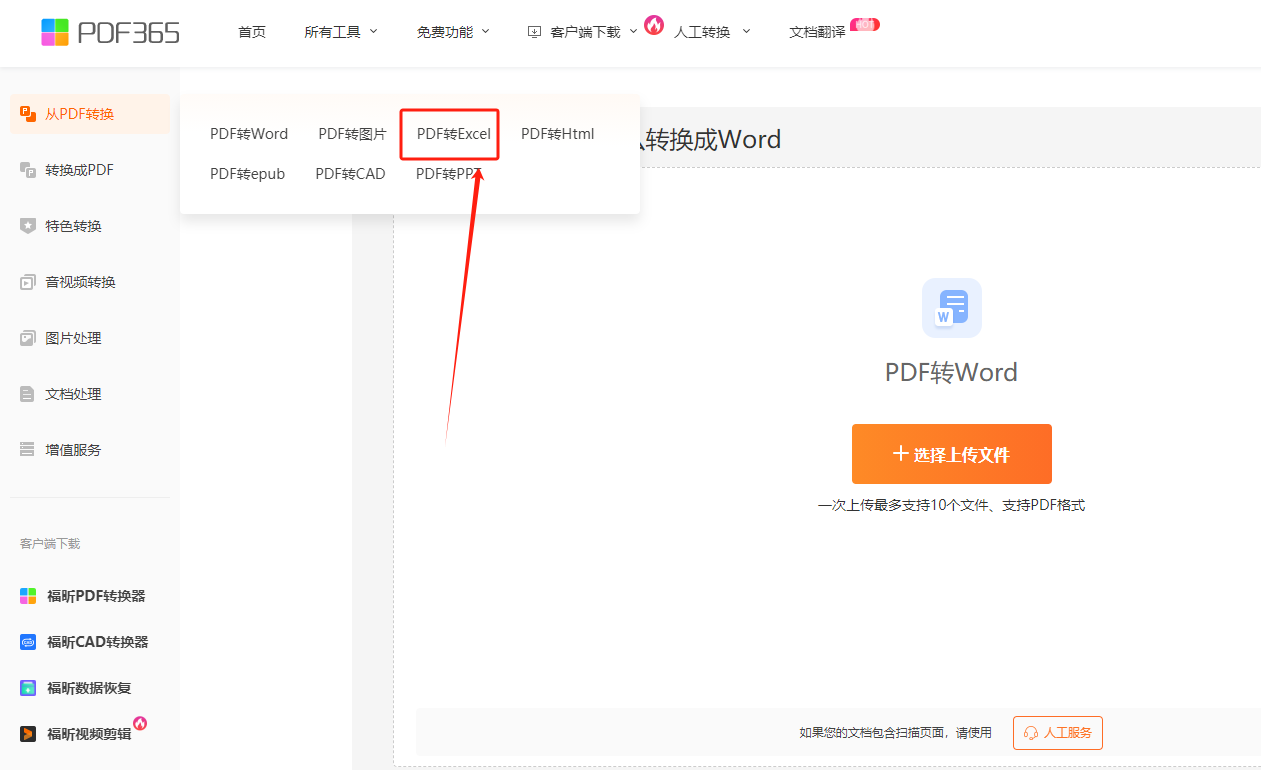
Task: Expand the 所有工具 dropdown menu
Action: coord(341,32)
